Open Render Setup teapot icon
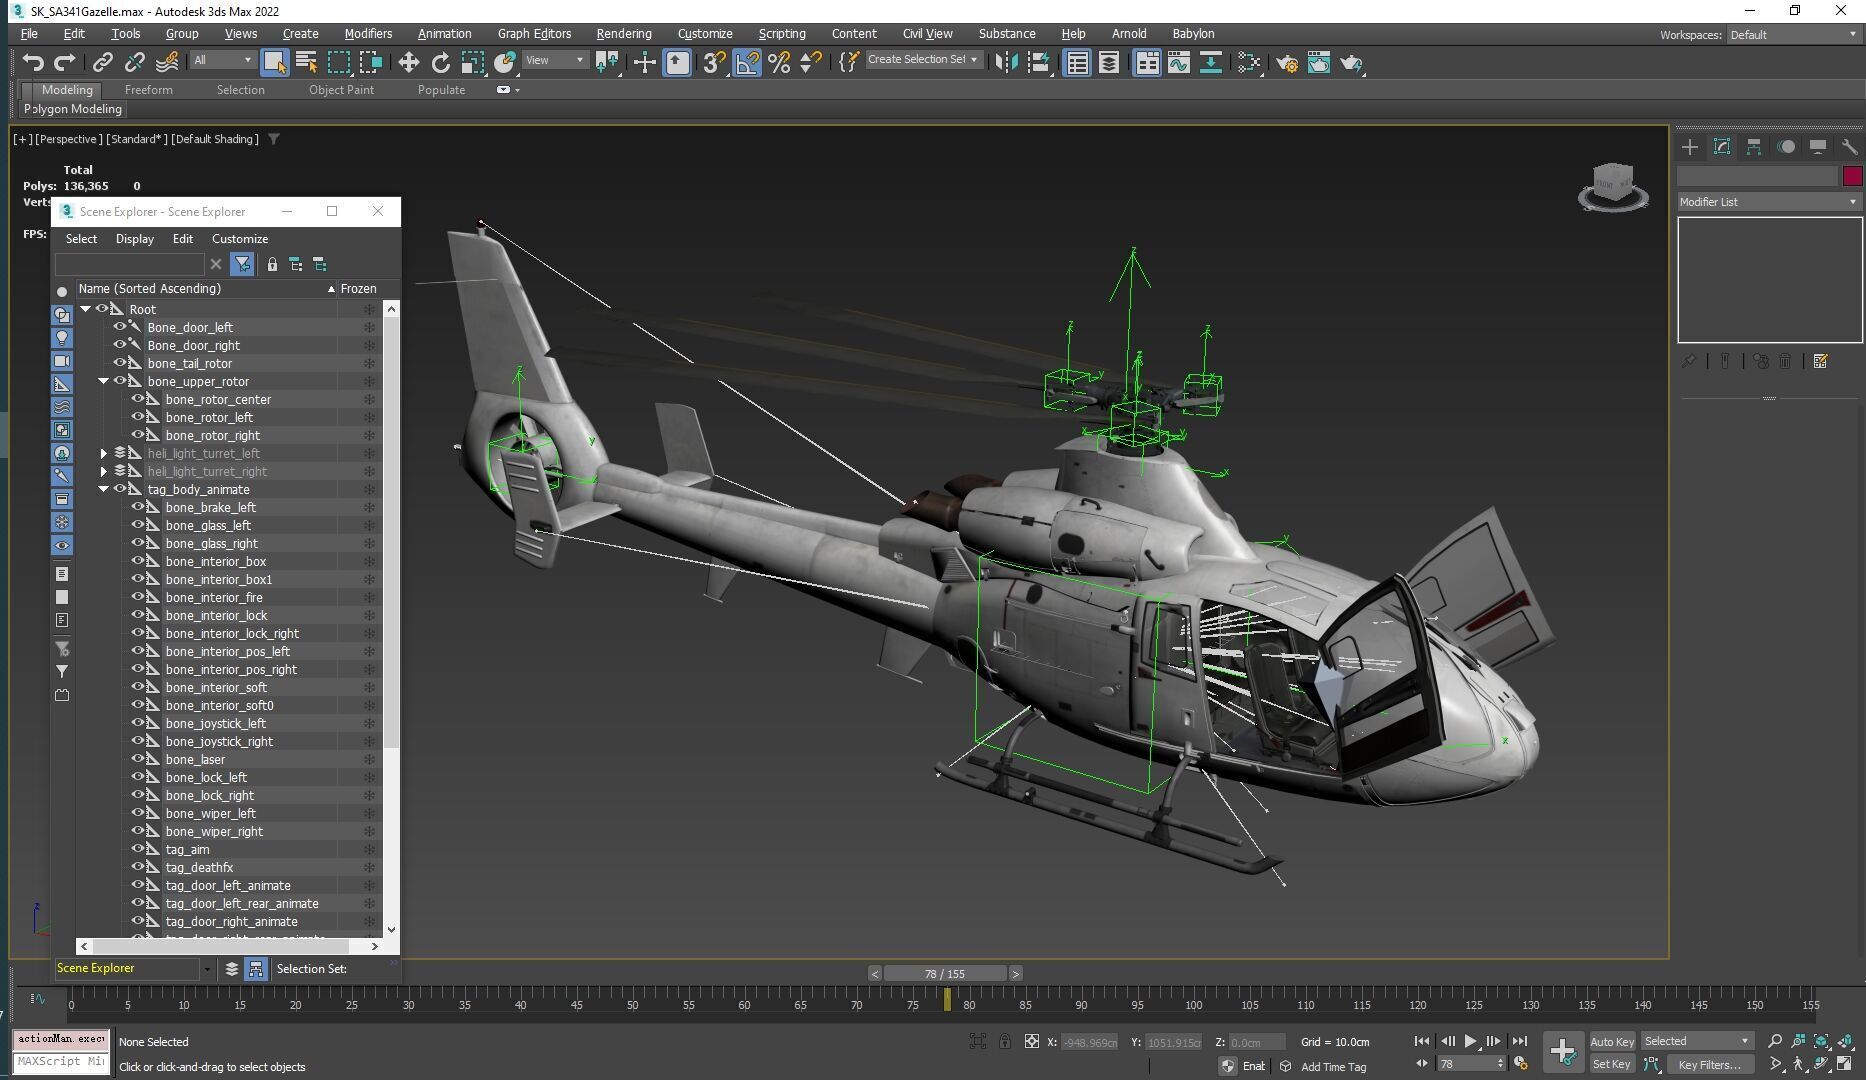The height and width of the screenshot is (1080, 1866). tap(1287, 63)
